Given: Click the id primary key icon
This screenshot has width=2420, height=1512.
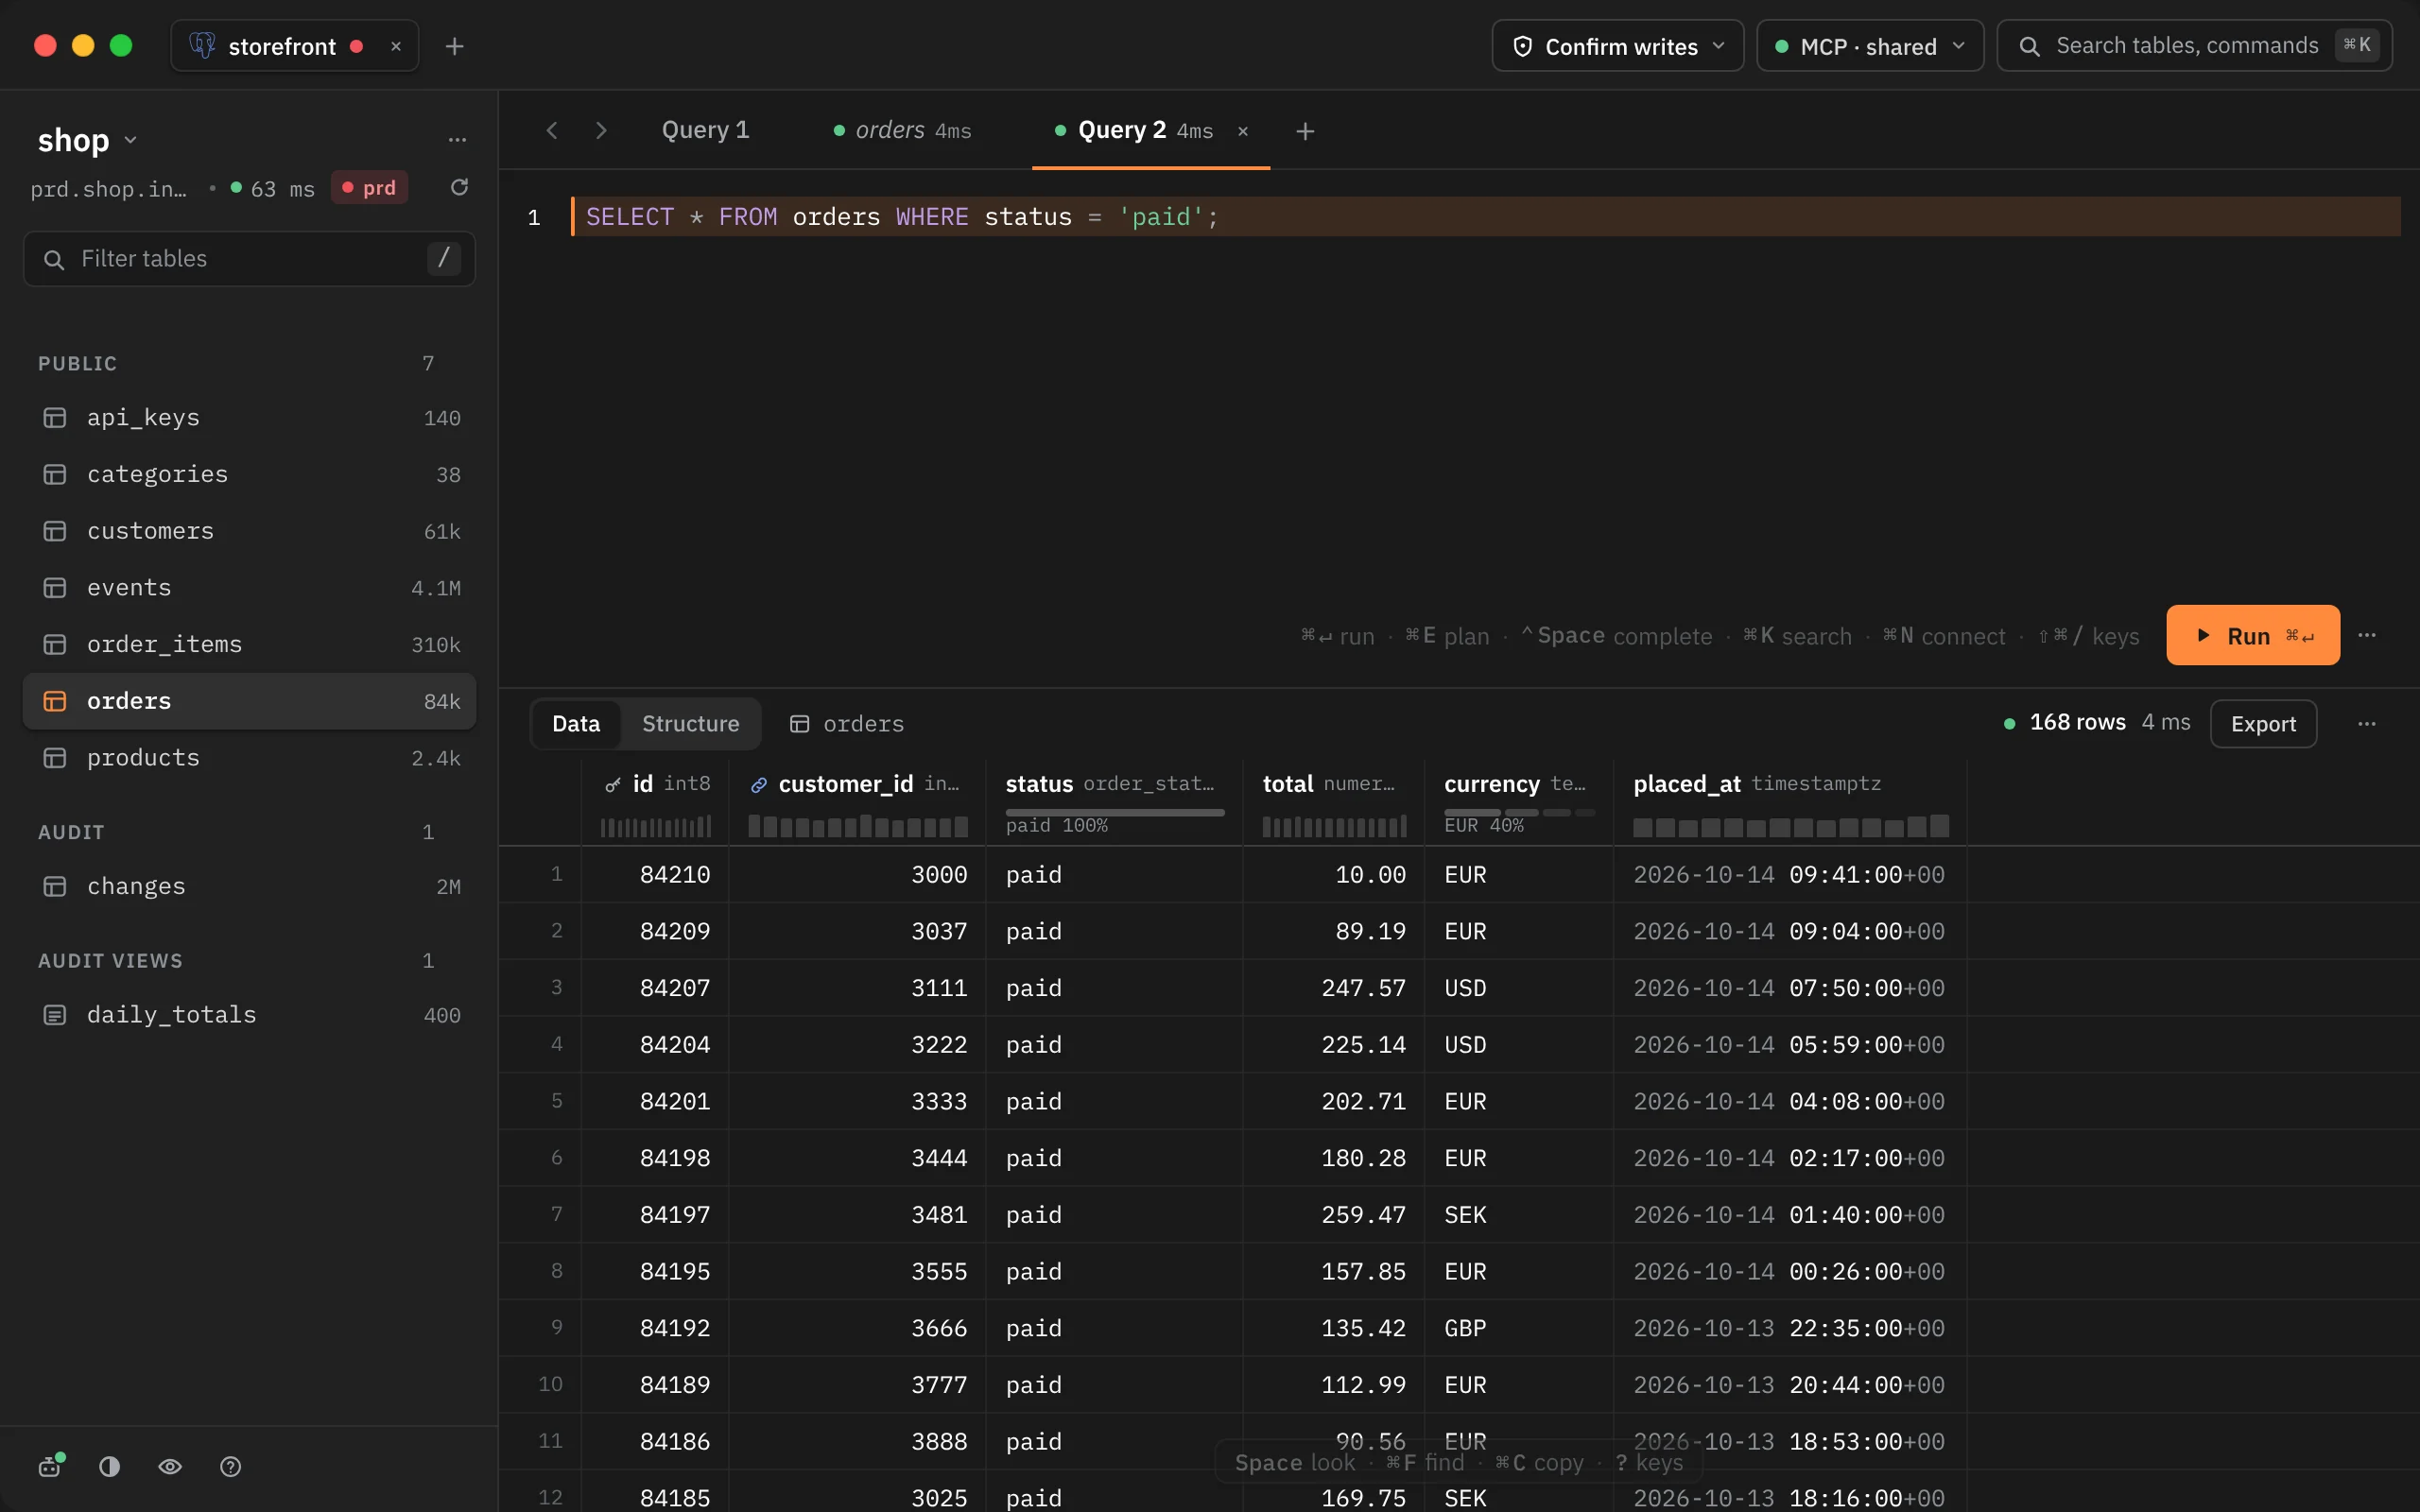Looking at the screenshot, I should point(613,785).
